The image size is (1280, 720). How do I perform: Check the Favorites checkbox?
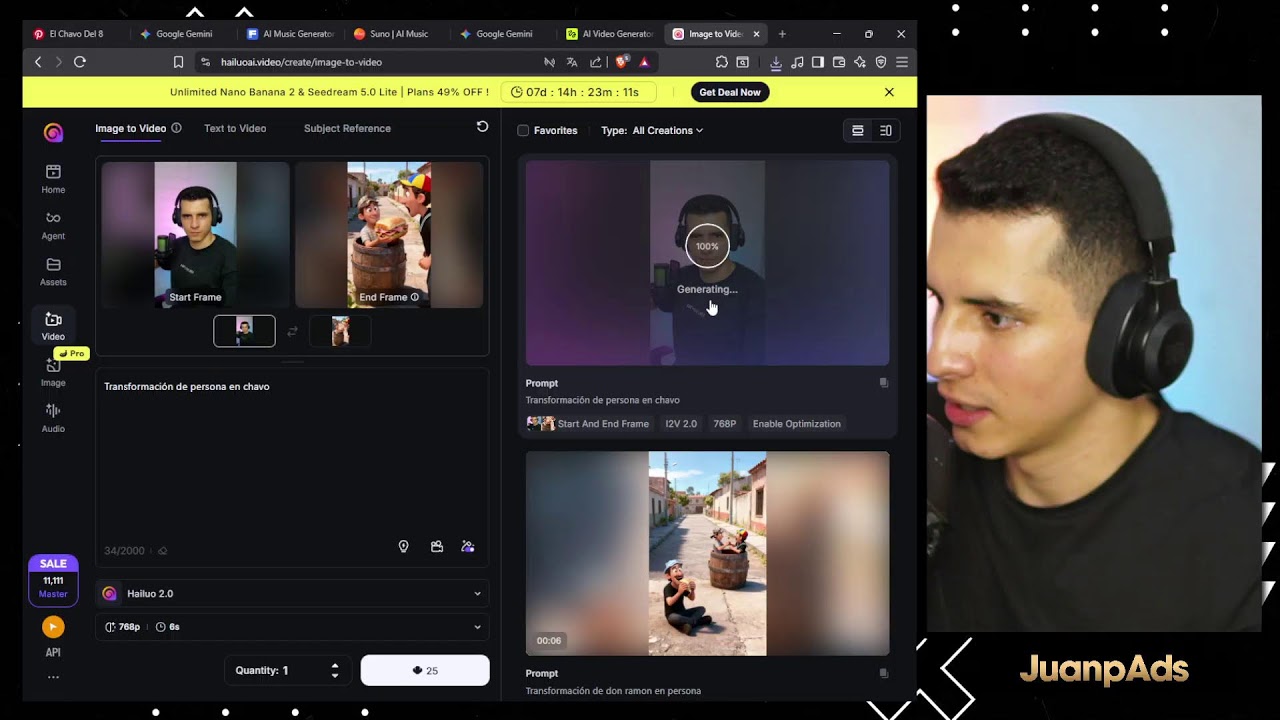[523, 130]
